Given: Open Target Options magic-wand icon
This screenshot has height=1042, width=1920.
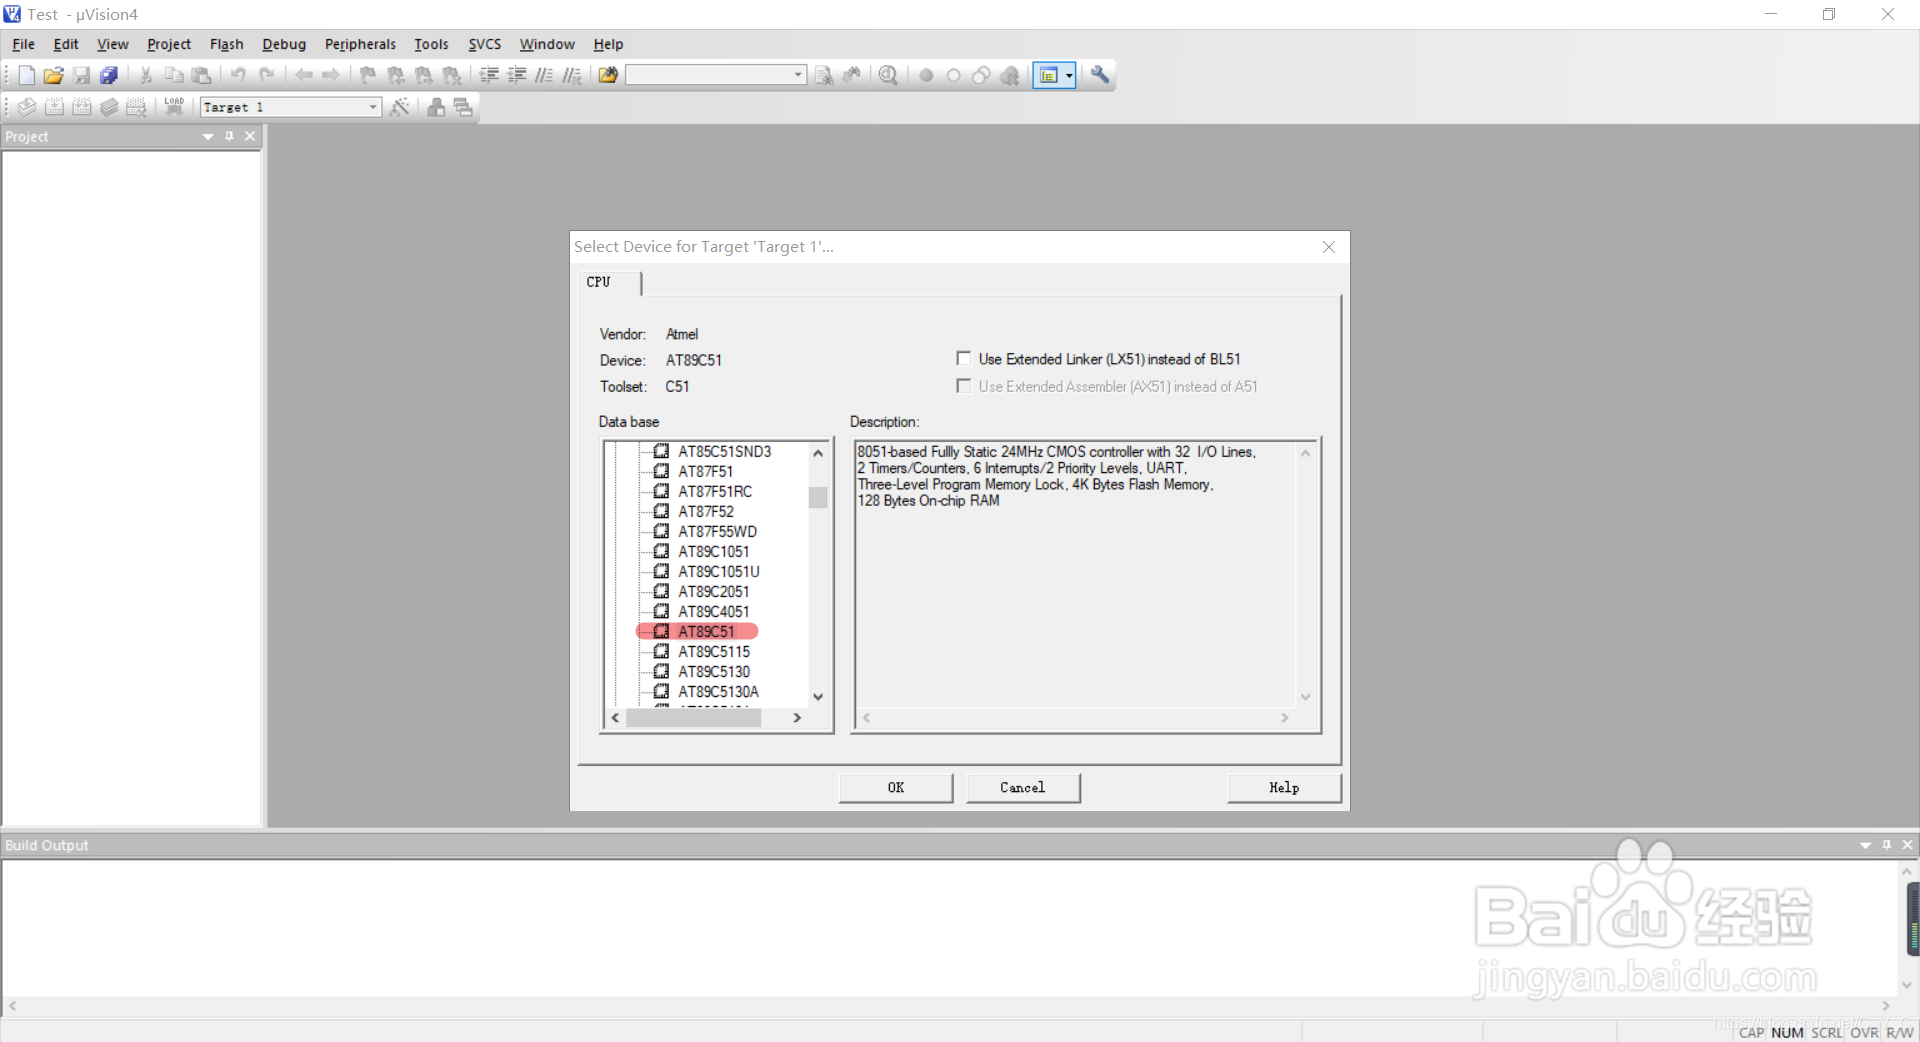Looking at the screenshot, I should click(x=399, y=107).
